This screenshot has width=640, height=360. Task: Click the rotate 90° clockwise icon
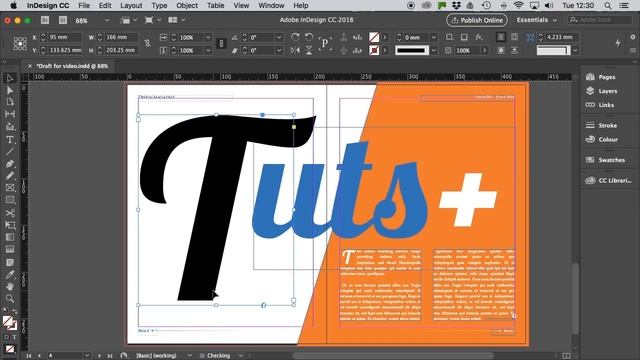(x=295, y=37)
